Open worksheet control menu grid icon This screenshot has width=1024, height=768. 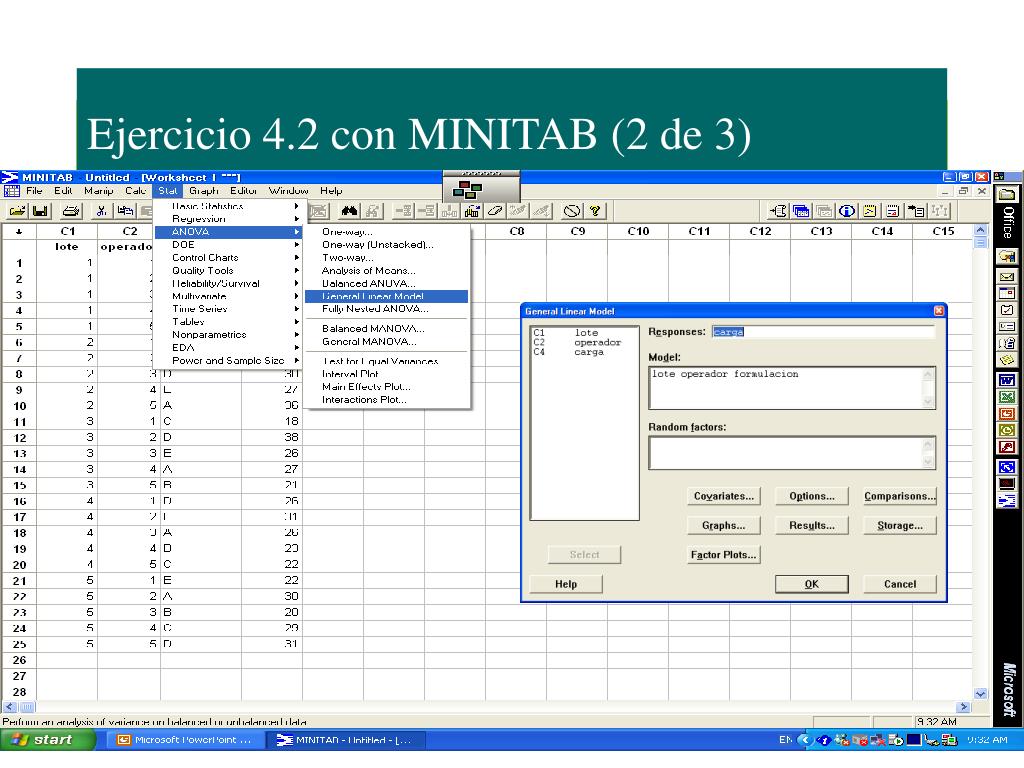pyautogui.click(x=12, y=191)
